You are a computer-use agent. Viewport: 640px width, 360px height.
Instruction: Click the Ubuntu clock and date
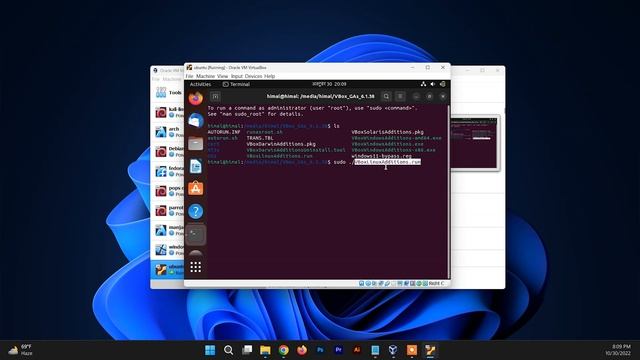click(329, 84)
